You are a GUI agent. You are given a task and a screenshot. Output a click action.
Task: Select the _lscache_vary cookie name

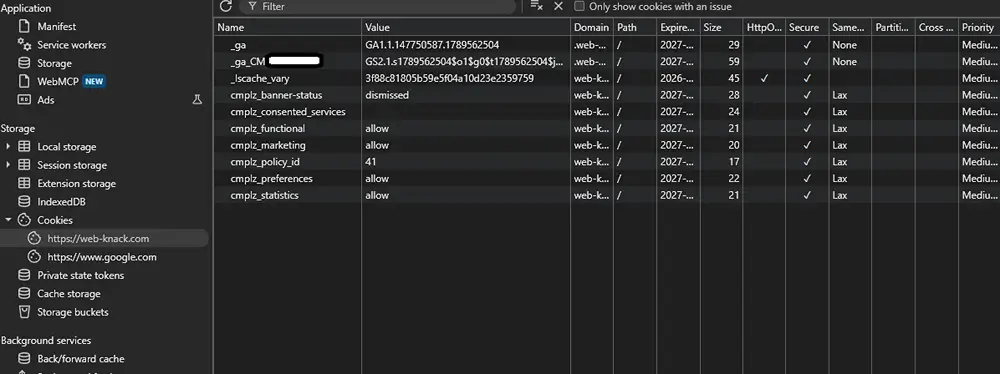point(260,78)
